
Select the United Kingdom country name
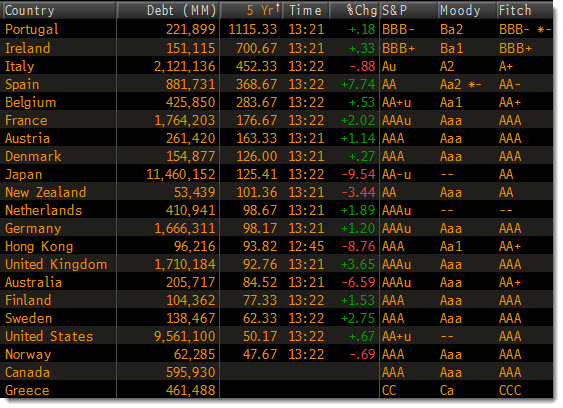[56, 264]
